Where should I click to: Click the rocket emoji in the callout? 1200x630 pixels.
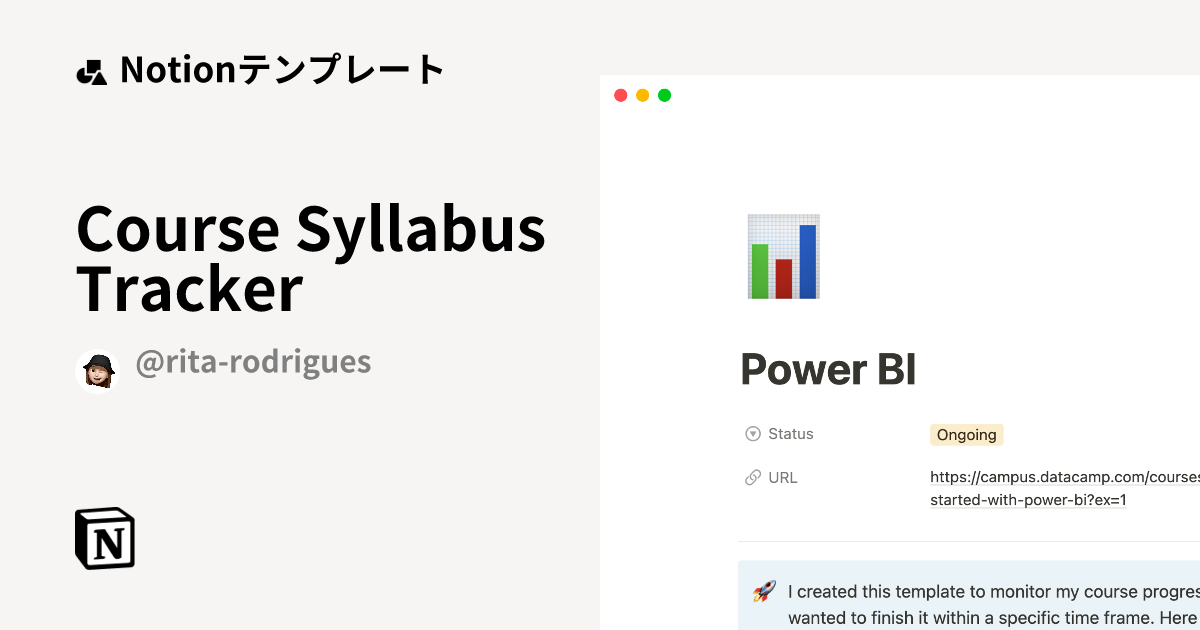tap(762, 591)
